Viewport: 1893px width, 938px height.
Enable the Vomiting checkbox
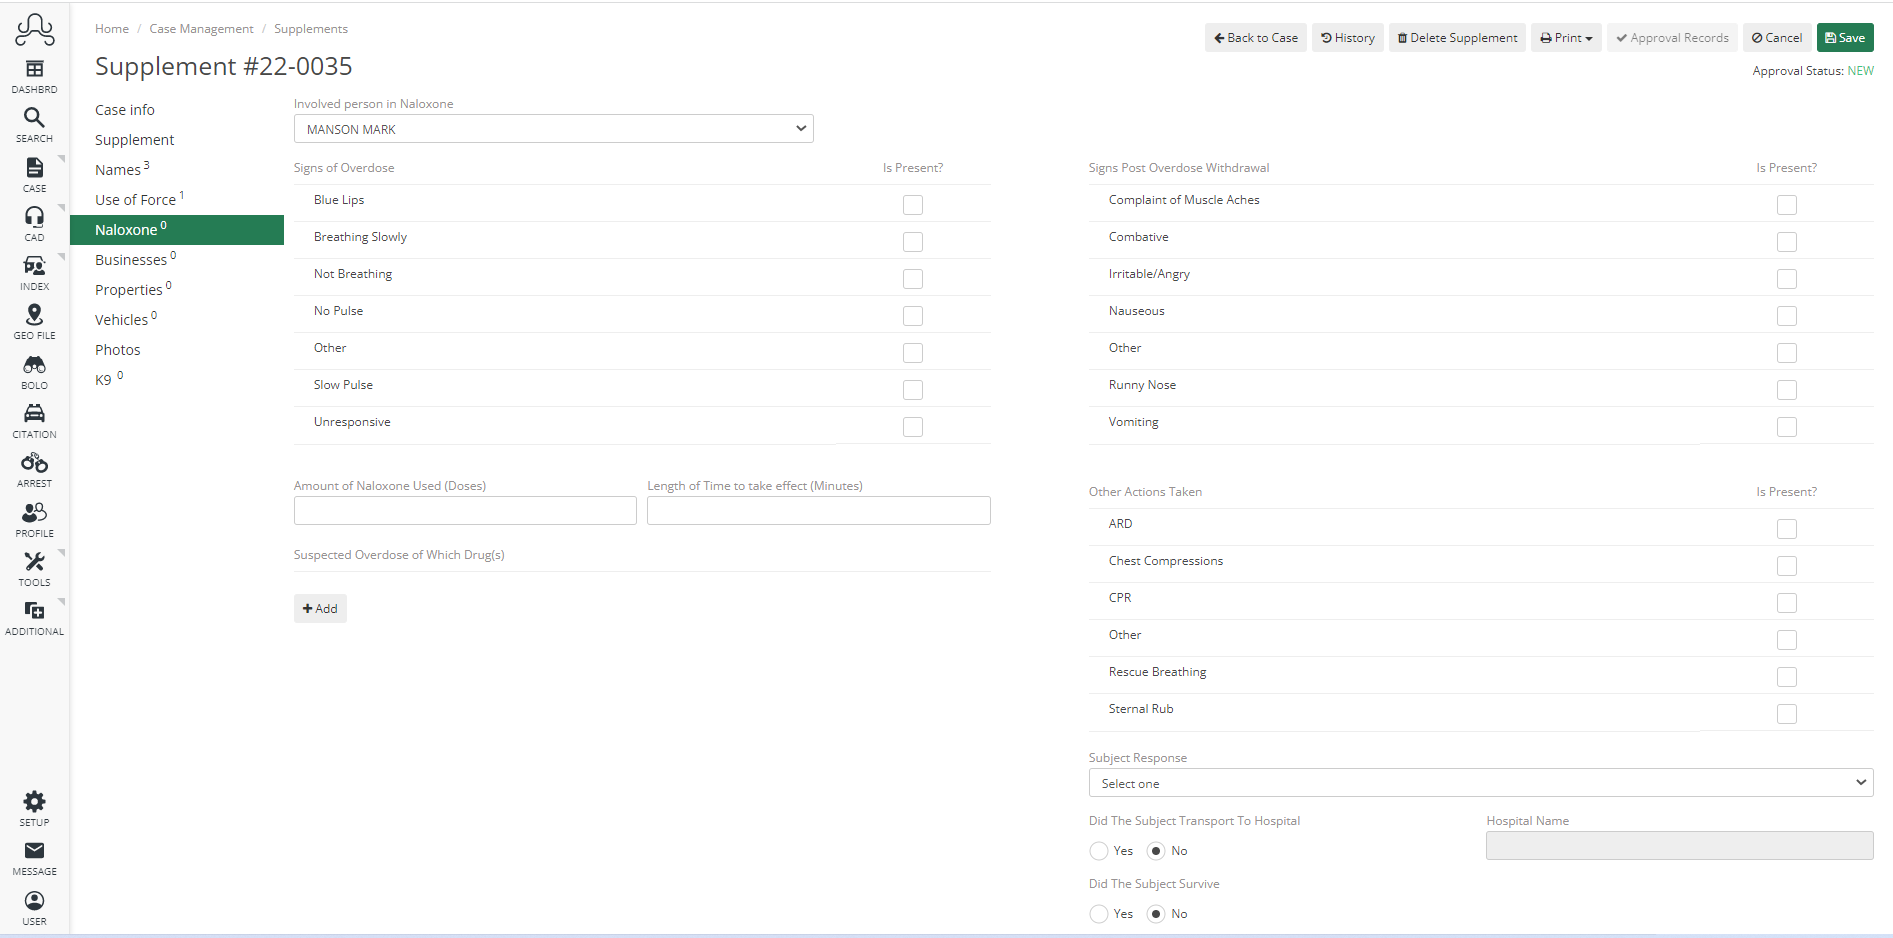tap(1787, 426)
